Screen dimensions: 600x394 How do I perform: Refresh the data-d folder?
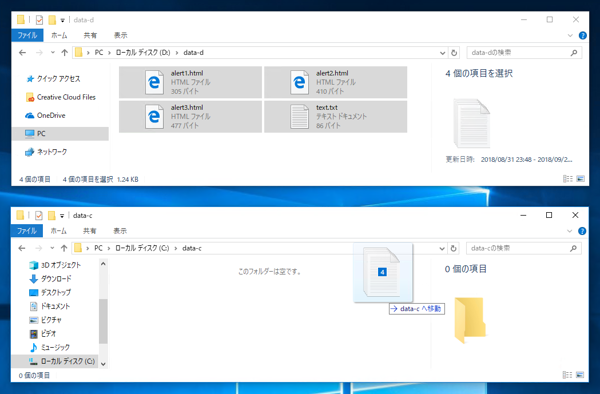click(x=454, y=53)
